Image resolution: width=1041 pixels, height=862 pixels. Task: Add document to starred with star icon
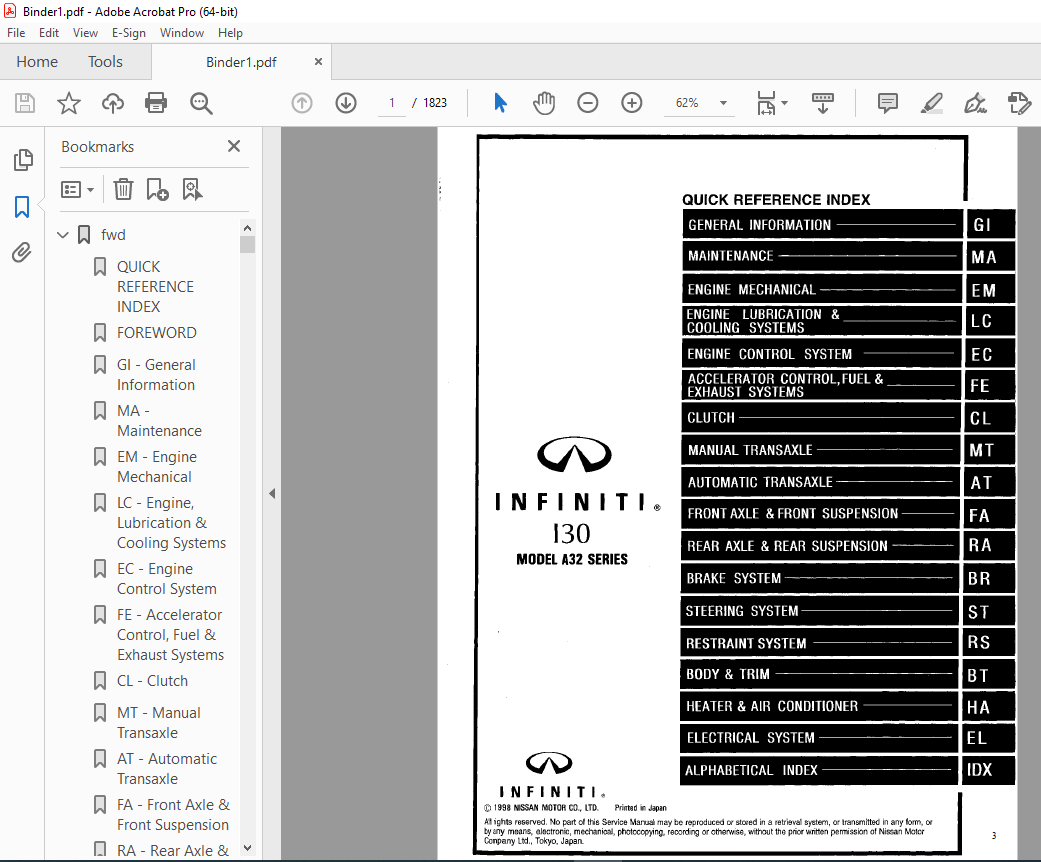68,103
